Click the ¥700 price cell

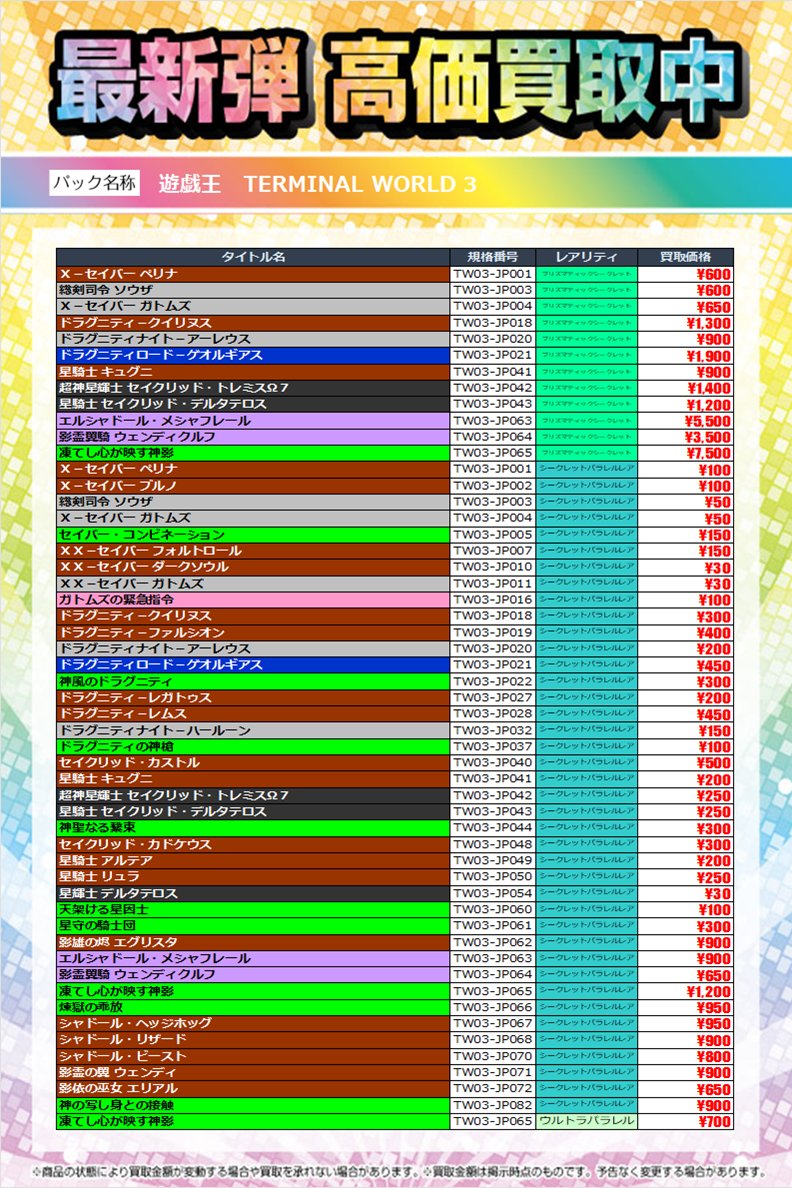point(685,1121)
